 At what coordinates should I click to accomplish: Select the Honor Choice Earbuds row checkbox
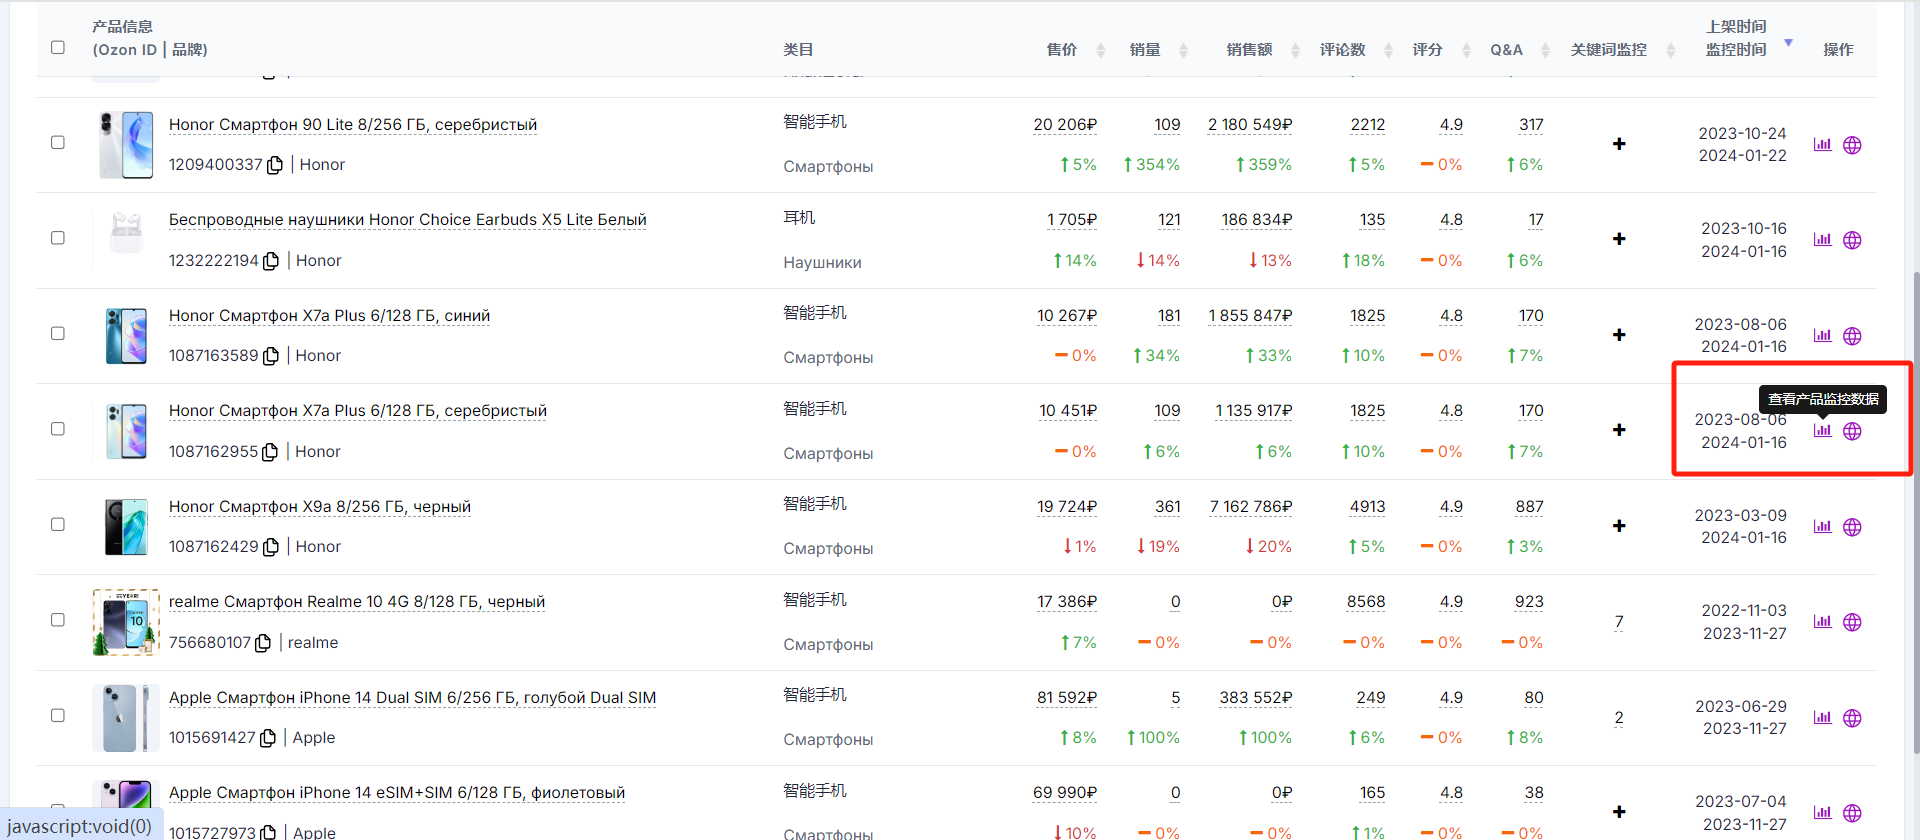coord(58,238)
